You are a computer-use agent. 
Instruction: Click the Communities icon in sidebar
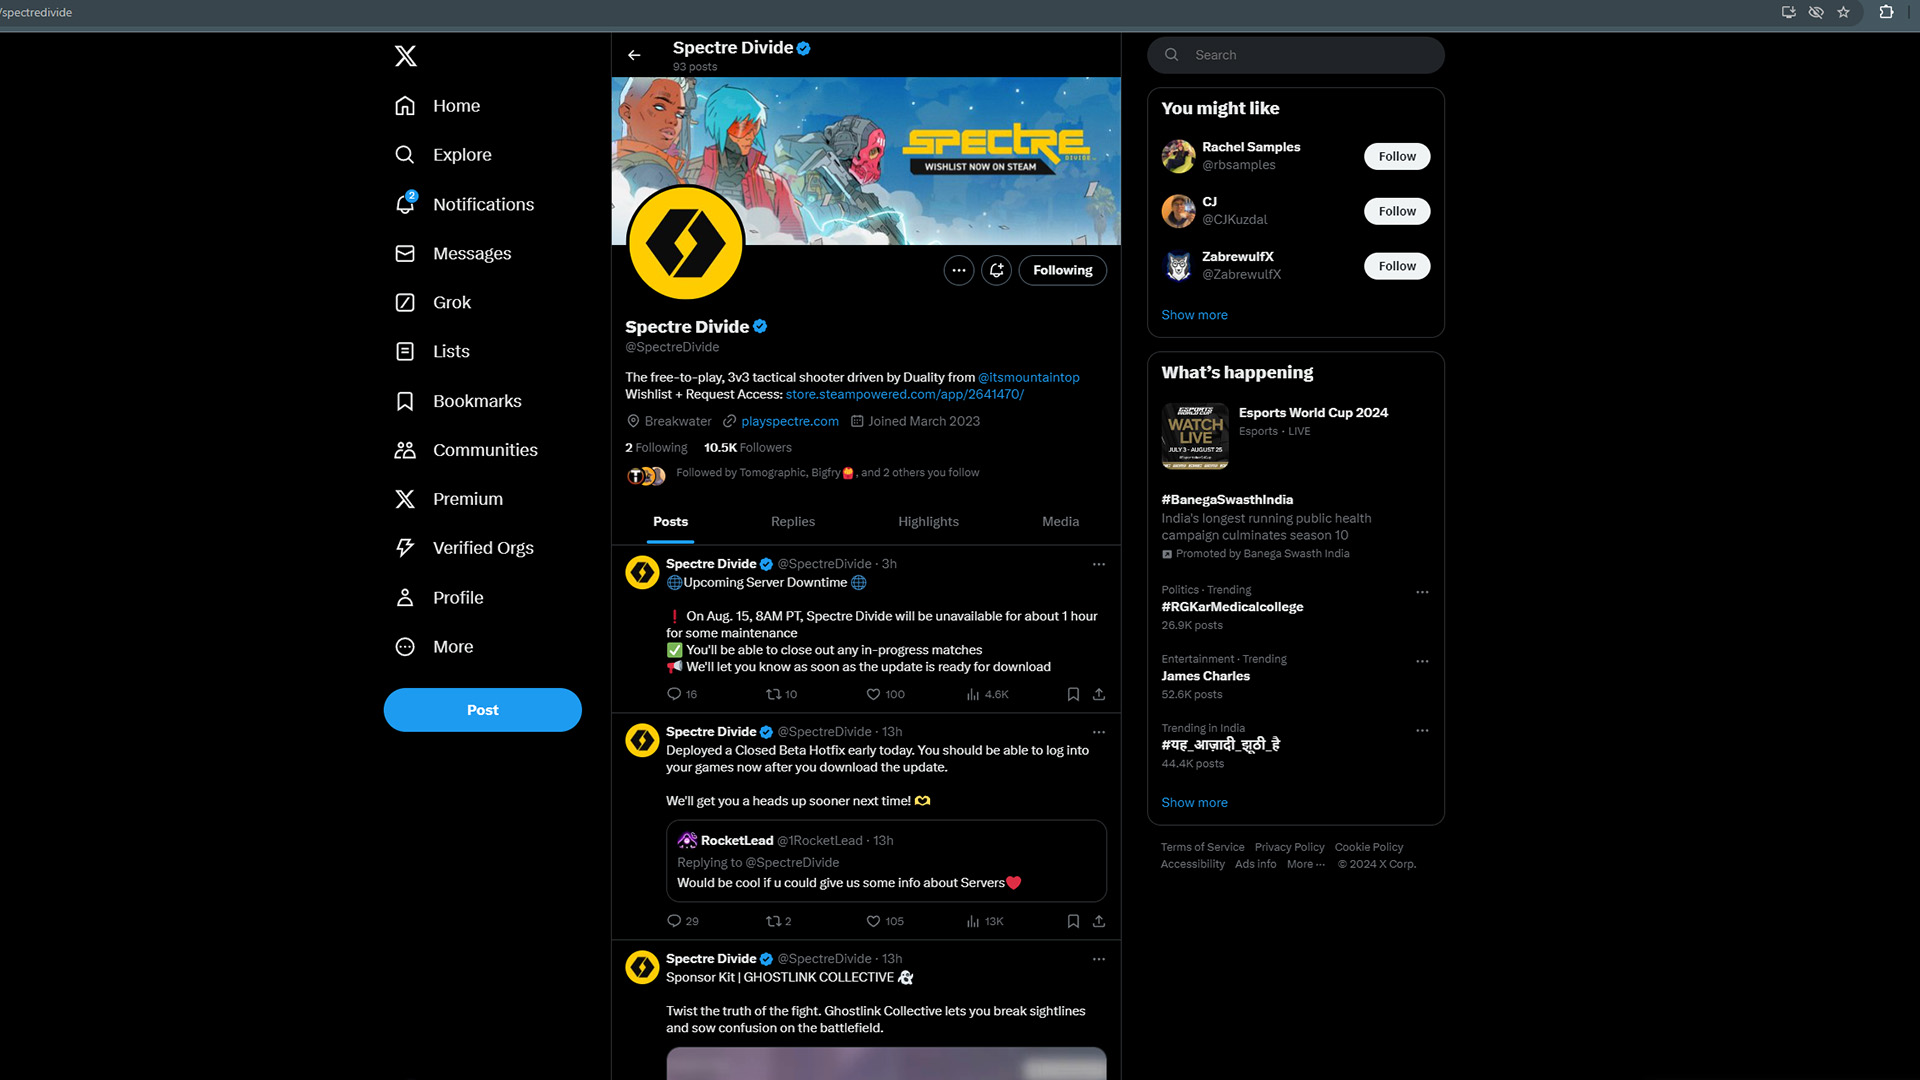pos(405,450)
